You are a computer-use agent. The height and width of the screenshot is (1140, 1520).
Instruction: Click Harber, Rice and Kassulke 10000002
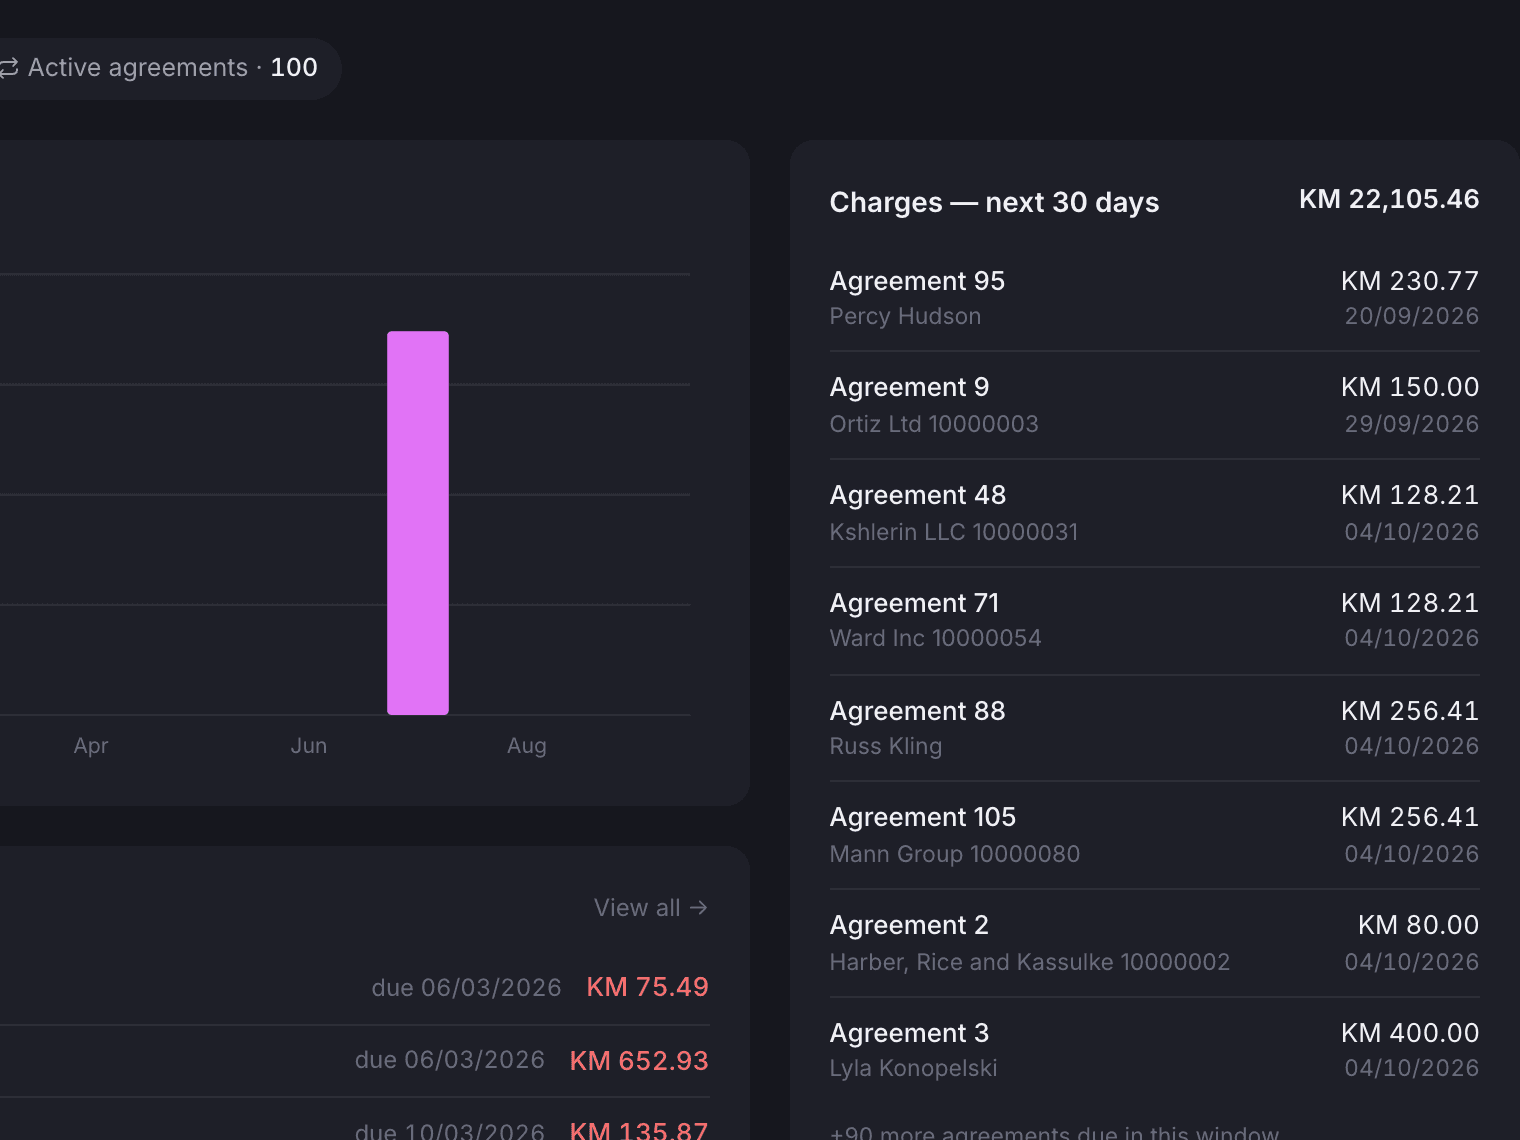(1030, 962)
